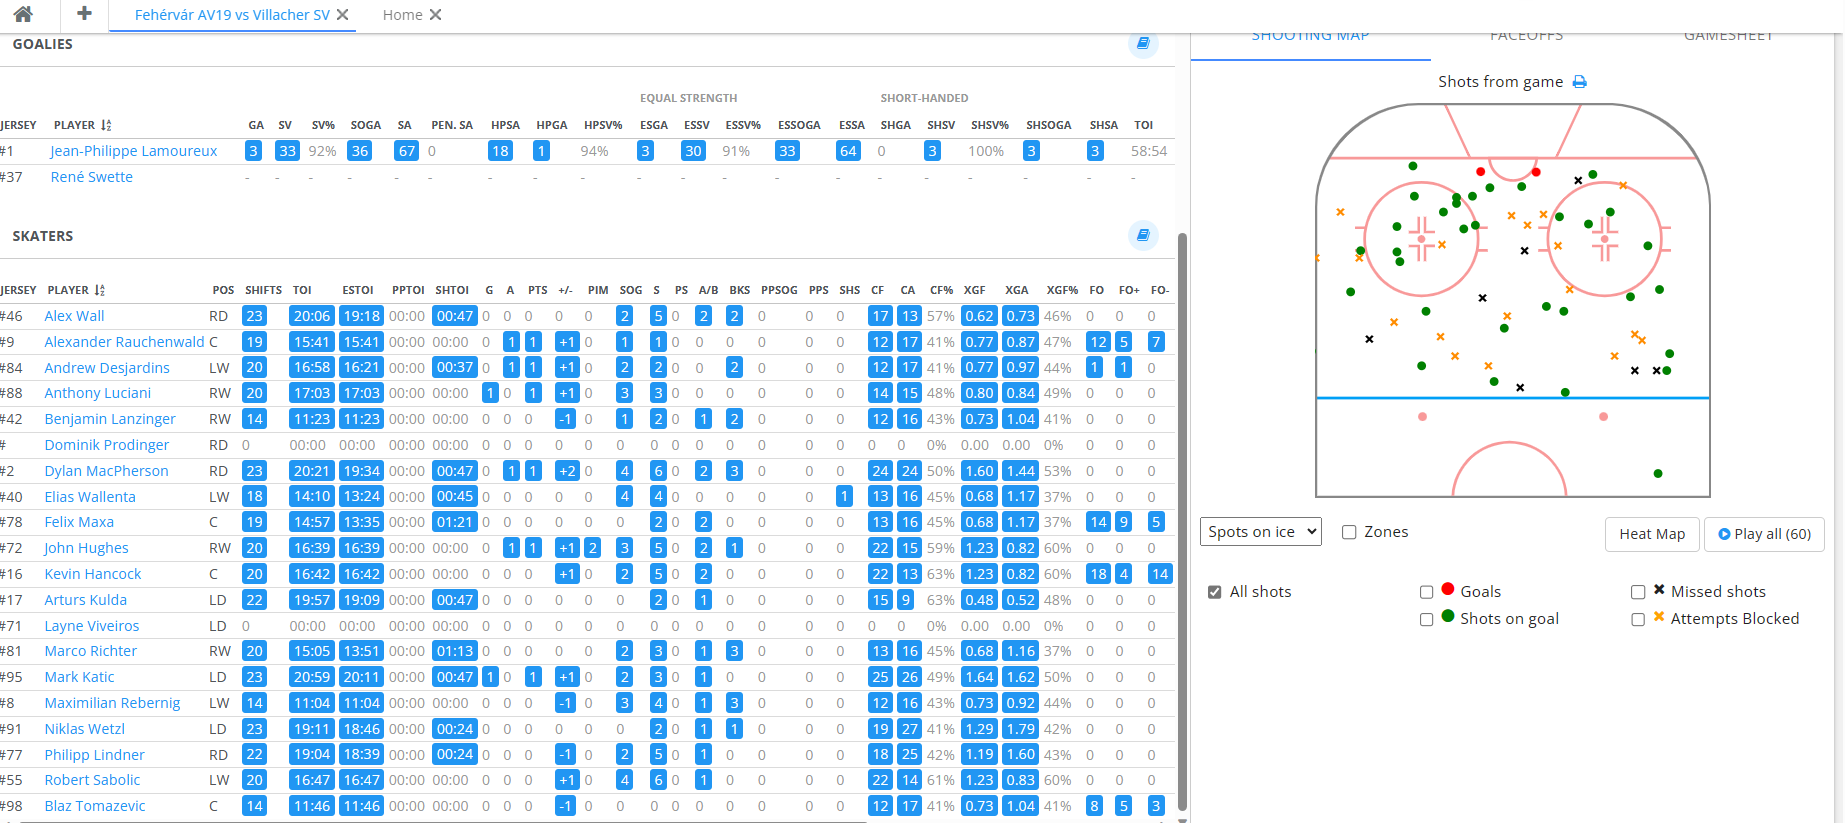
Task: Open the Spots on ice dropdown
Action: 1260,532
